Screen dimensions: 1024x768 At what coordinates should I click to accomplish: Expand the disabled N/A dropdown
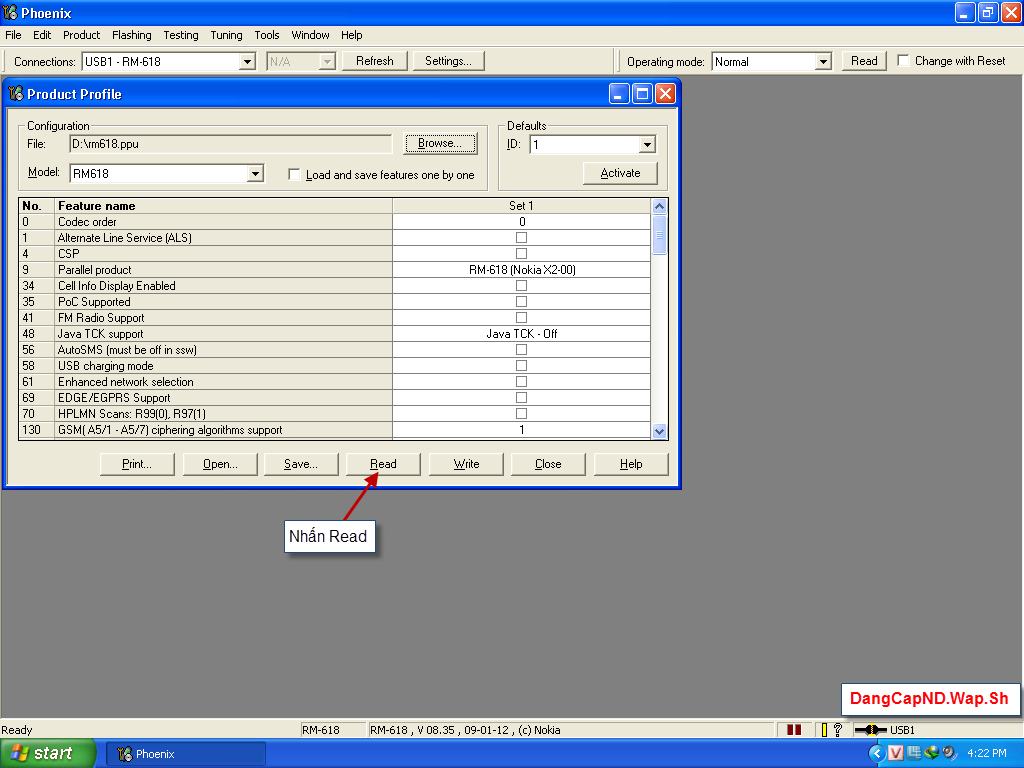[x=327, y=62]
